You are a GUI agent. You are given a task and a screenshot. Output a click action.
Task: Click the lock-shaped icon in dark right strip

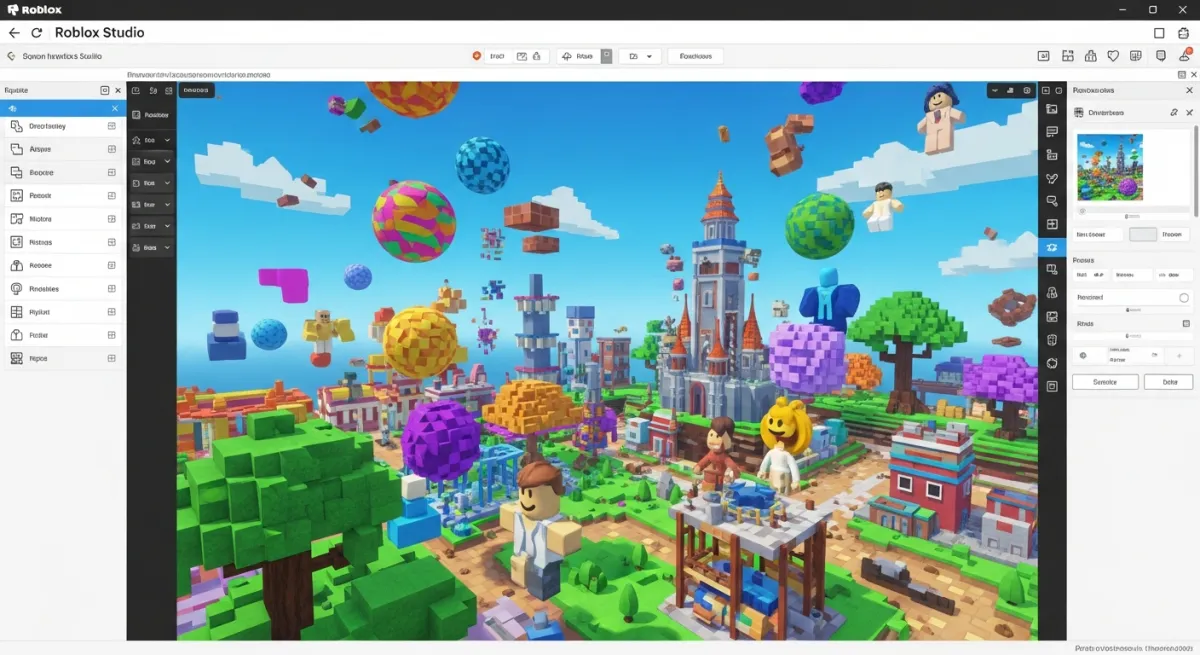click(1052, 293)
